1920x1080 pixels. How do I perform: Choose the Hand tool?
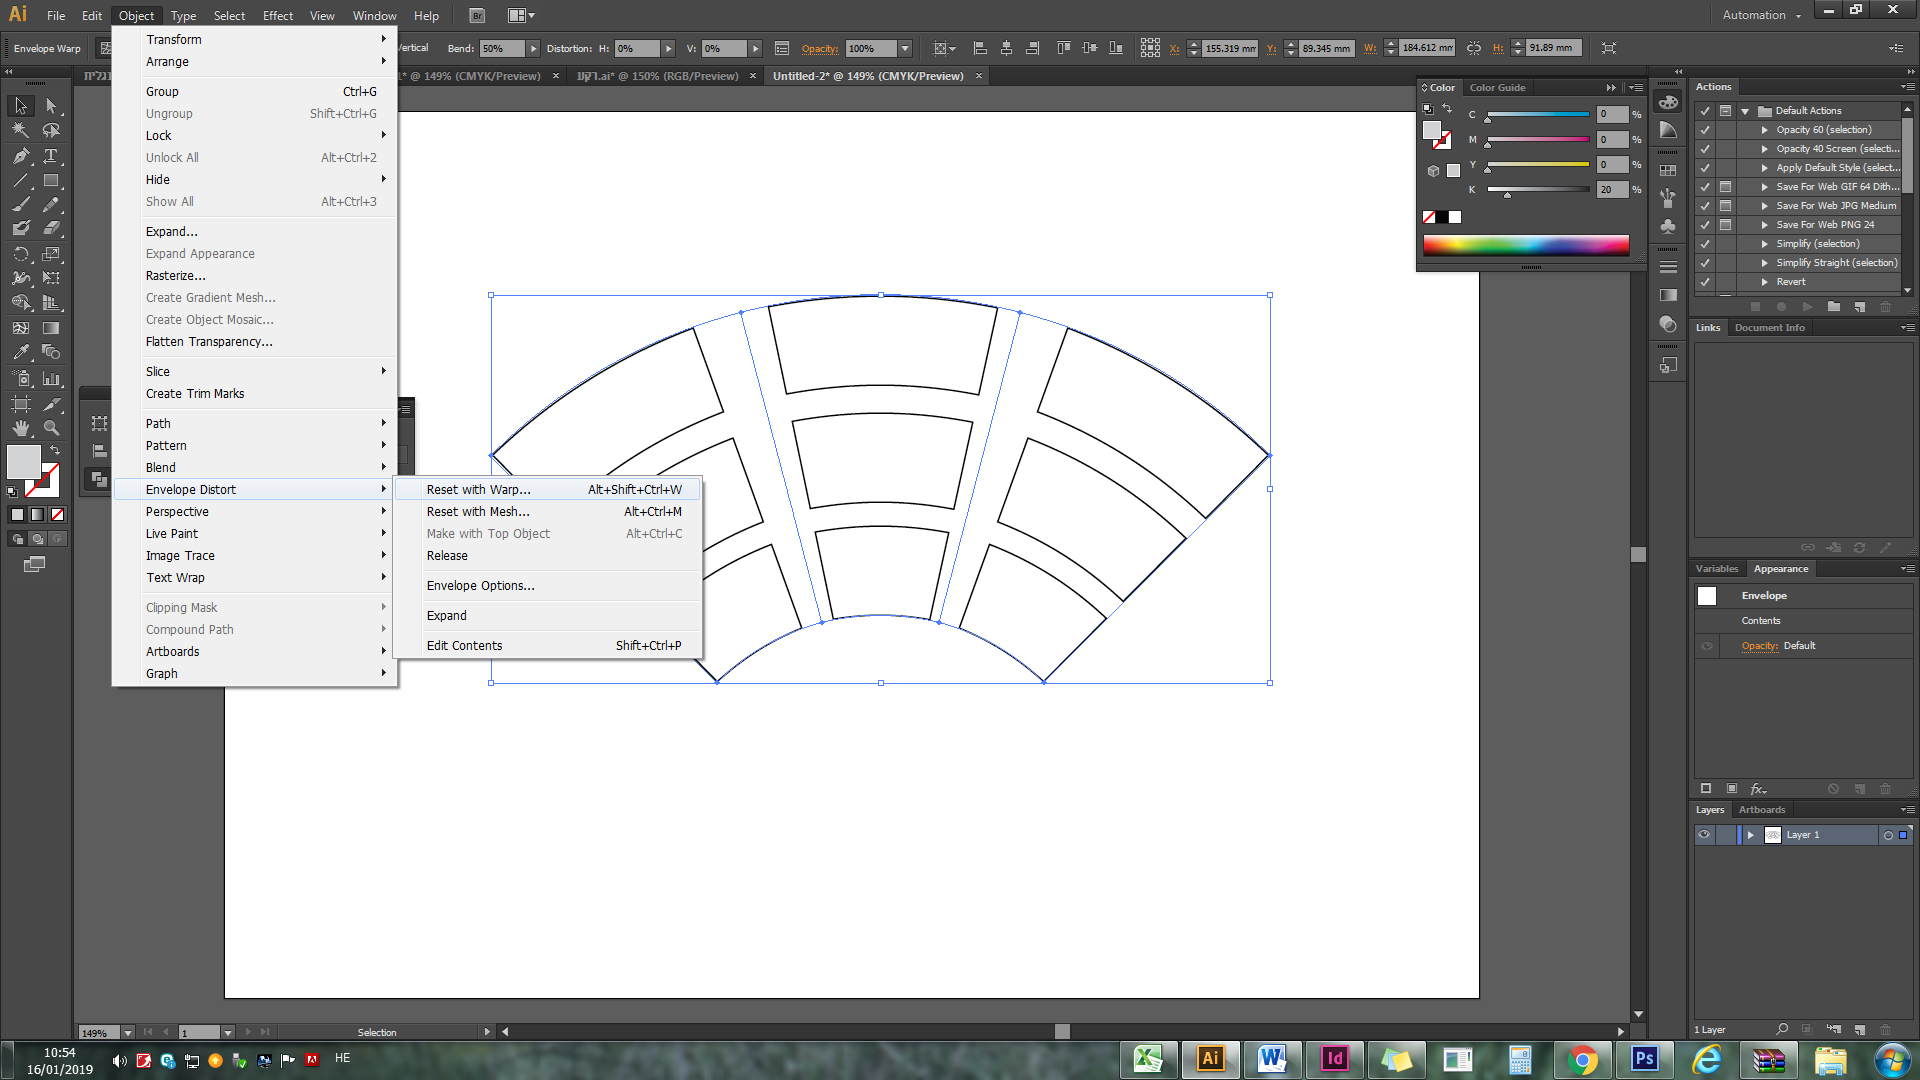pyautogui.click(x=21, y=428)
